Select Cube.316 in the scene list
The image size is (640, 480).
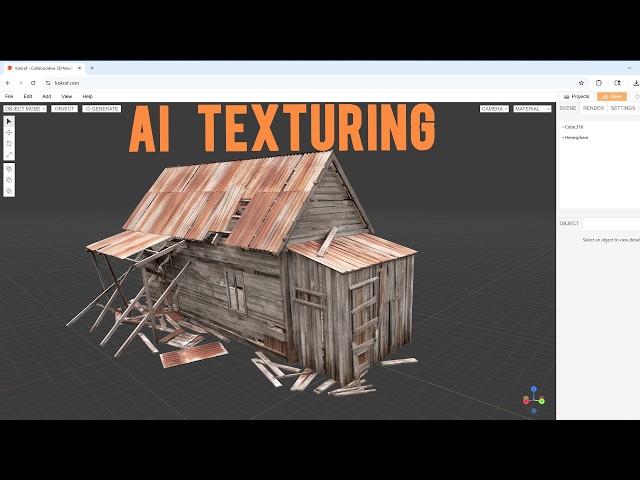tap(573, 127)
